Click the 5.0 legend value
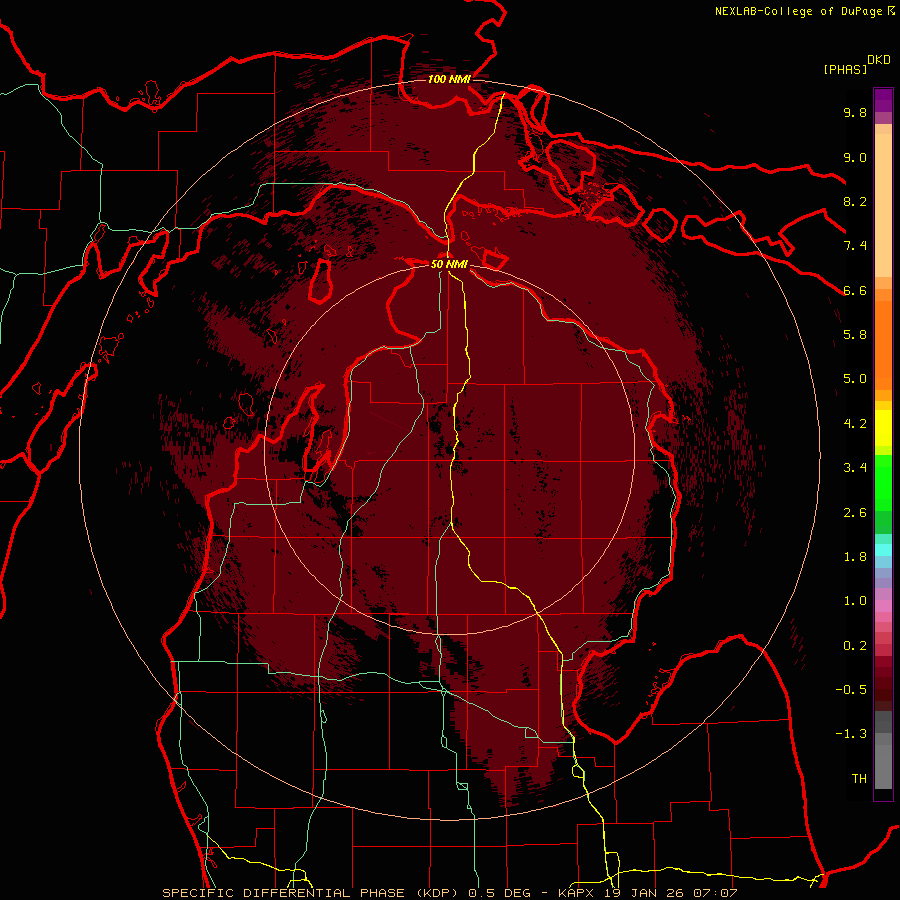The image size is (900, 900). [x=855, y=379]
